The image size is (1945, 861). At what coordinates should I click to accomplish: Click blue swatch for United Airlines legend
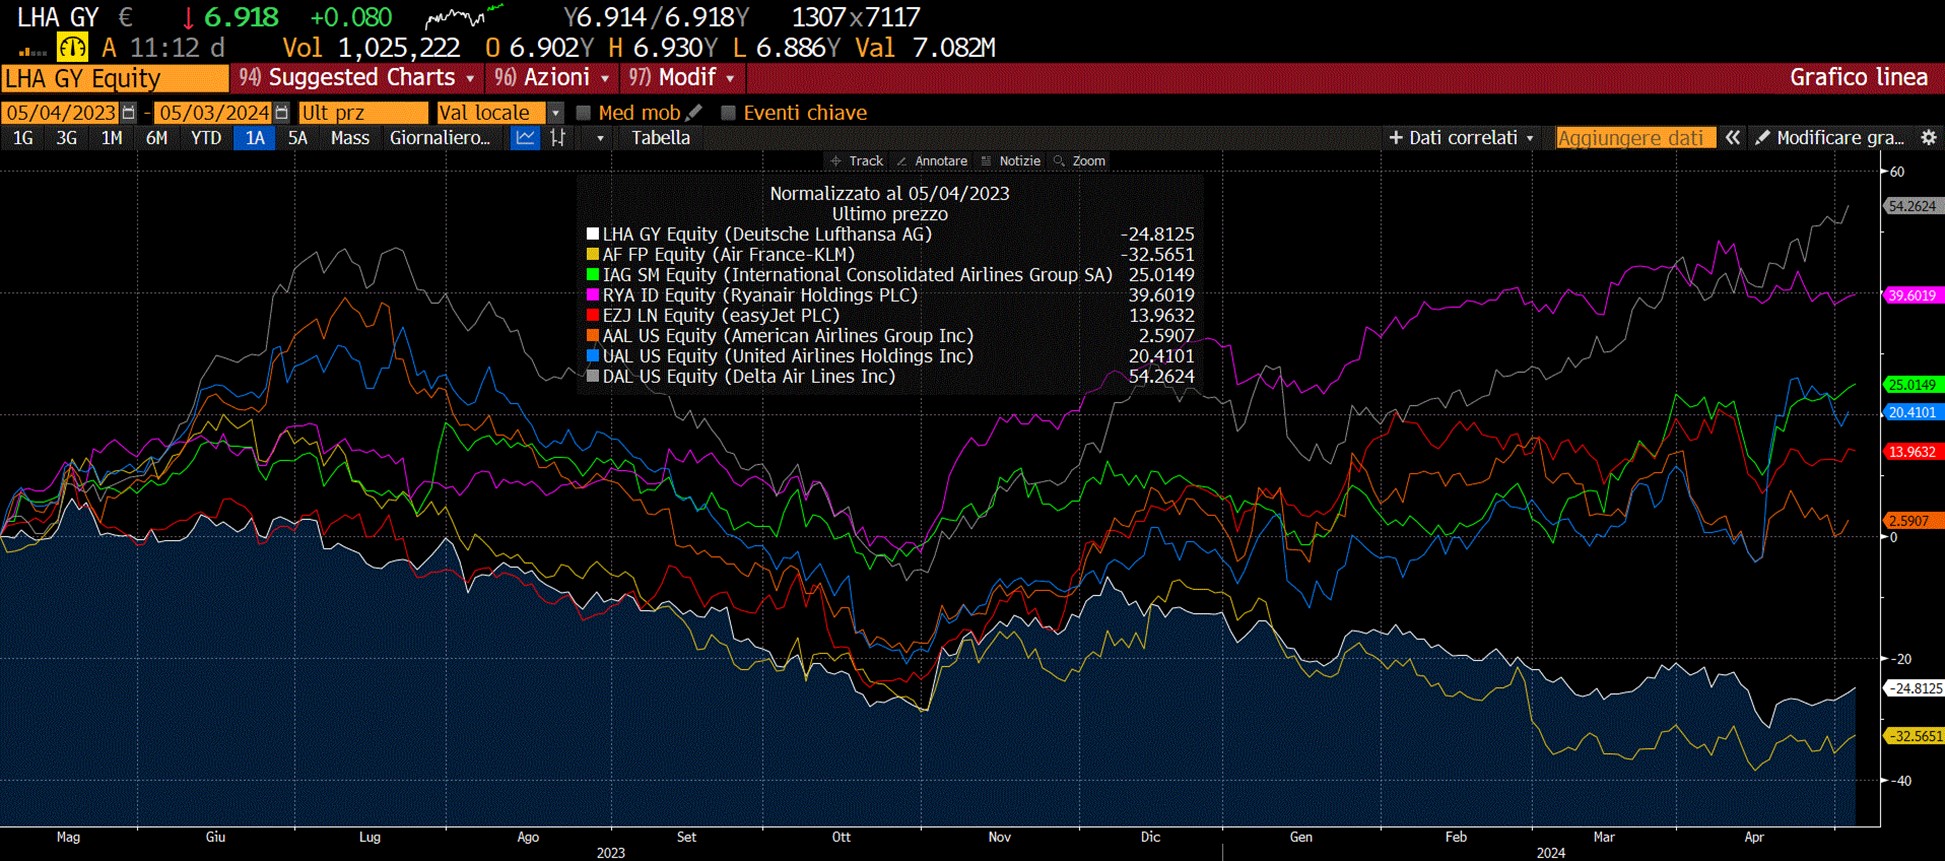(x=592, y=356)
